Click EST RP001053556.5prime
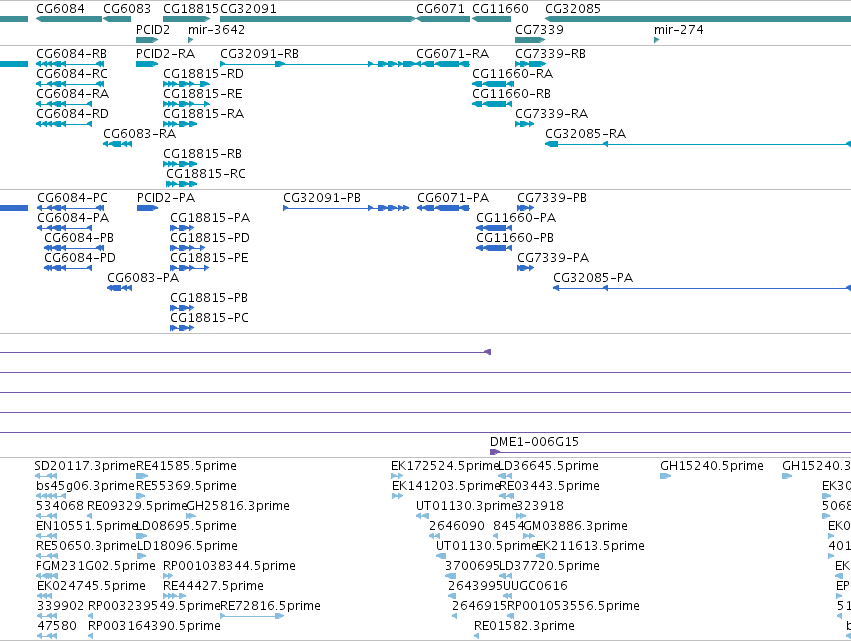The width and height of the screenshot is (851, 641). pos(573,606)
